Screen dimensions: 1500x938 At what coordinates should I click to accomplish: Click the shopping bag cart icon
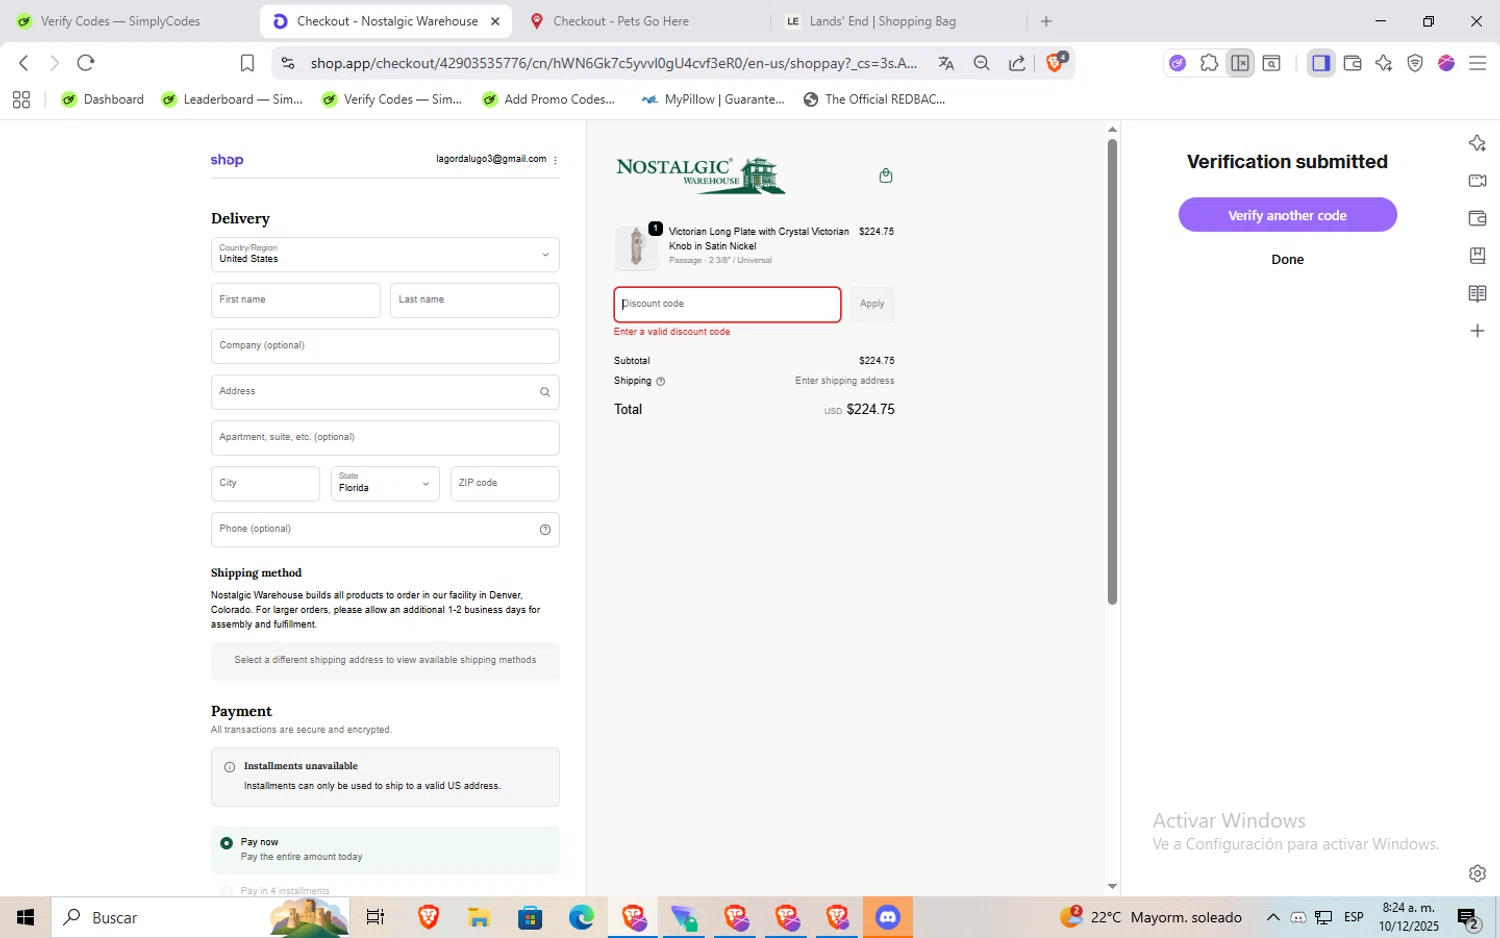pos(885,175)
